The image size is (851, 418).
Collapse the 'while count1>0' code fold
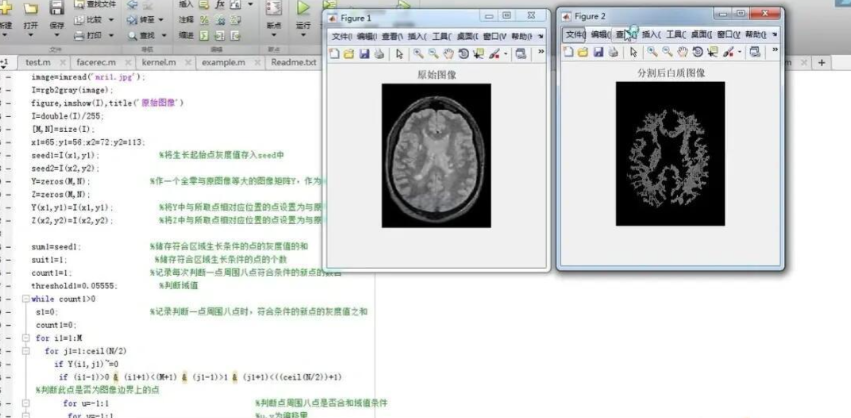26,299
